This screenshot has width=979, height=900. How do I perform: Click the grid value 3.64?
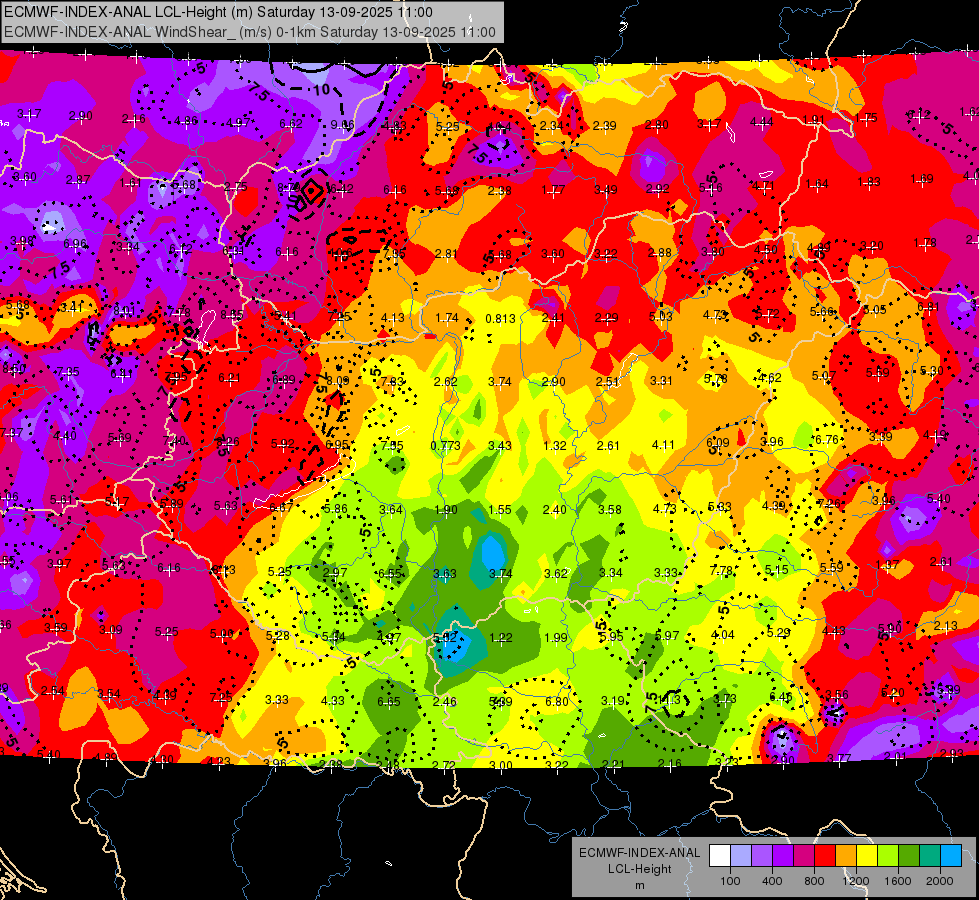point(391,510)
